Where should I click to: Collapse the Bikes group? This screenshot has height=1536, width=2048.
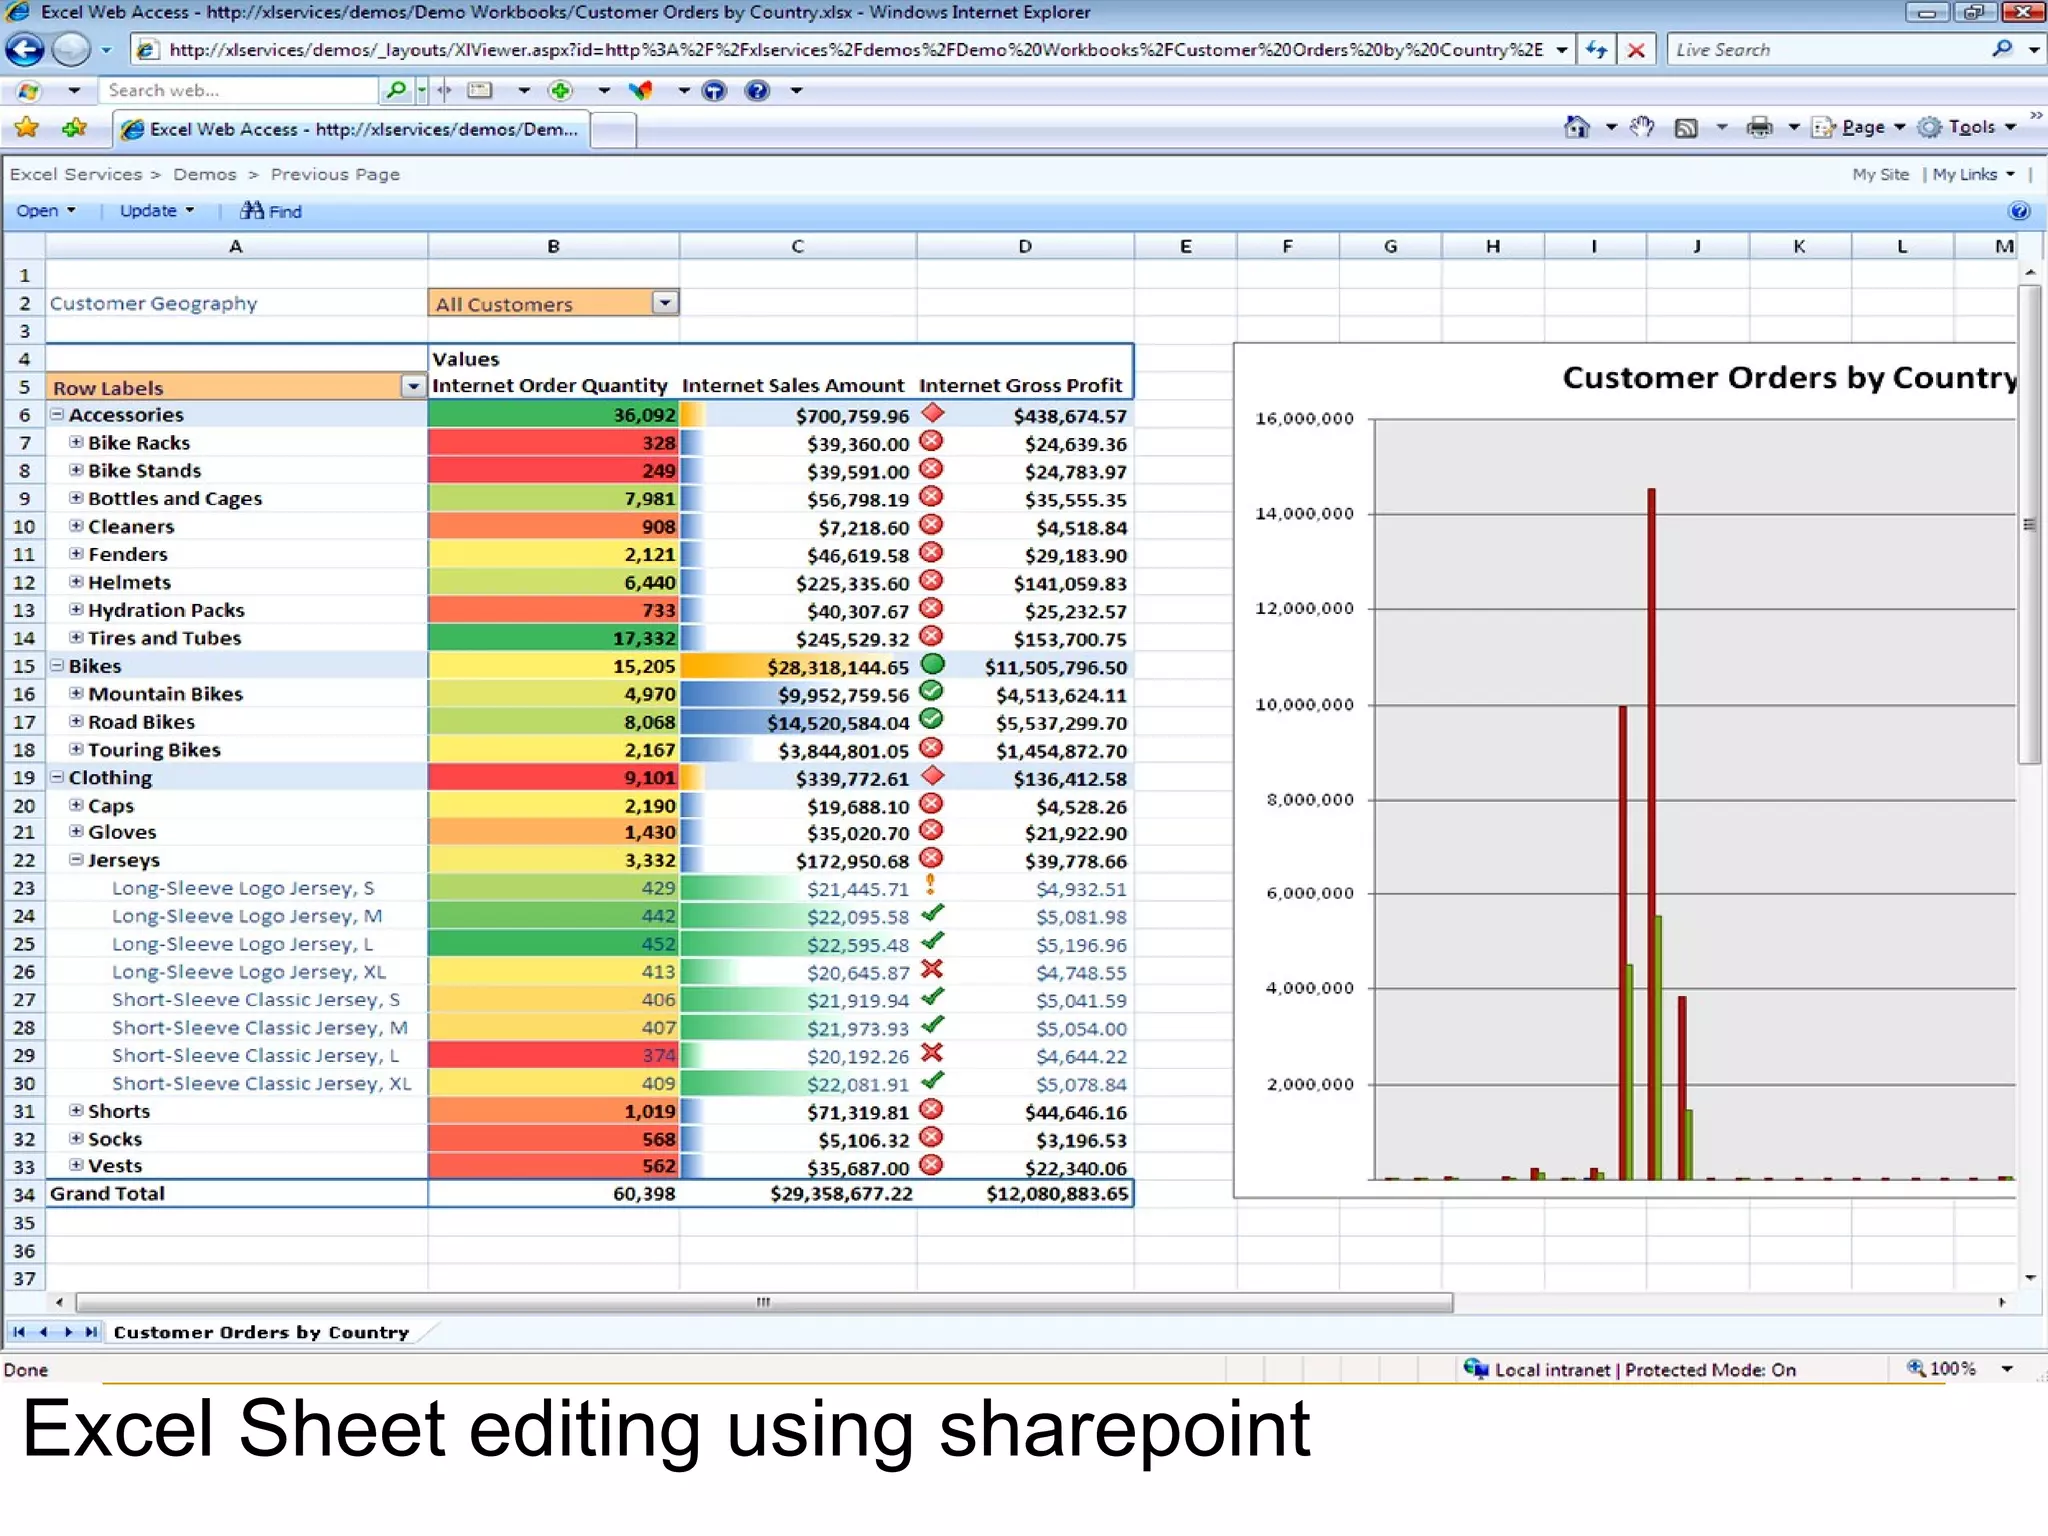[x=57, y=665]
